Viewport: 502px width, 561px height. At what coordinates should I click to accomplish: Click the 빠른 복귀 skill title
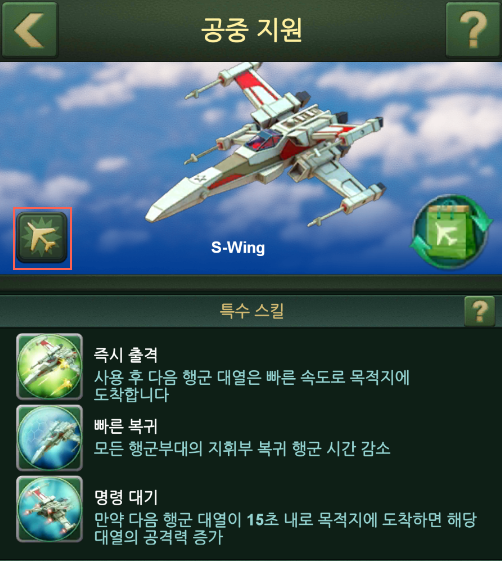click(125, 426)
